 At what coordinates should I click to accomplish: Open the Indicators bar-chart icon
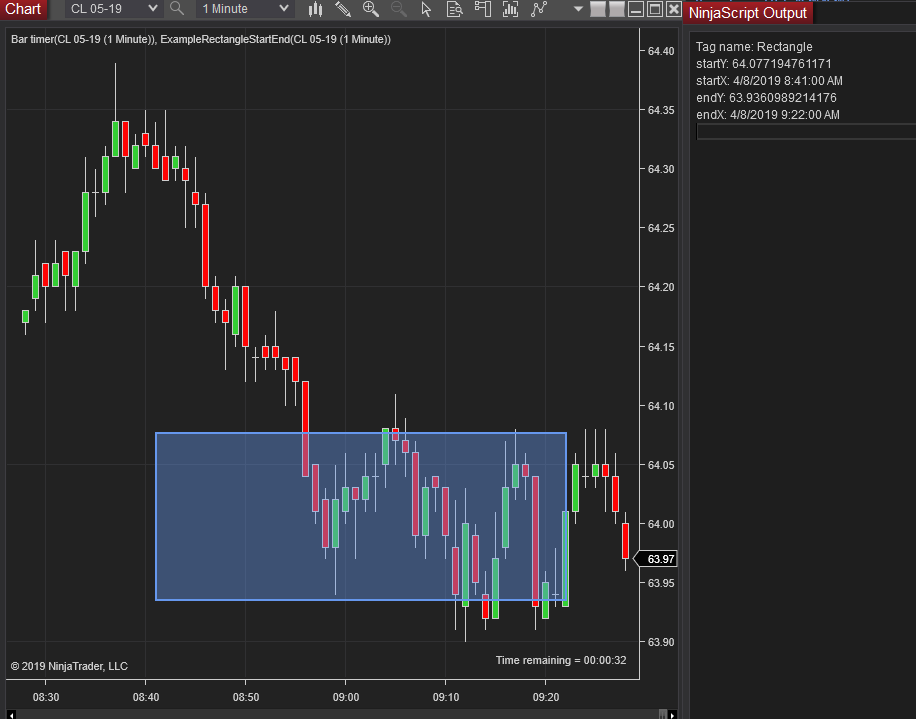click(x=511, y=9)
